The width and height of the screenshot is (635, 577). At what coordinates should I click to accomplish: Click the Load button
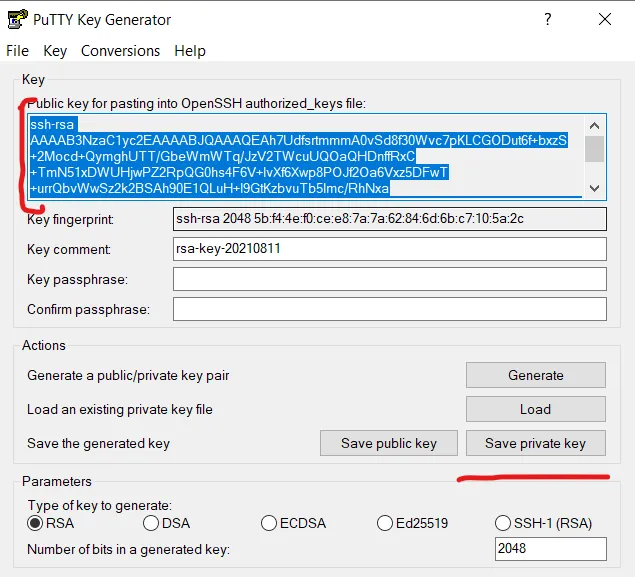536,409
